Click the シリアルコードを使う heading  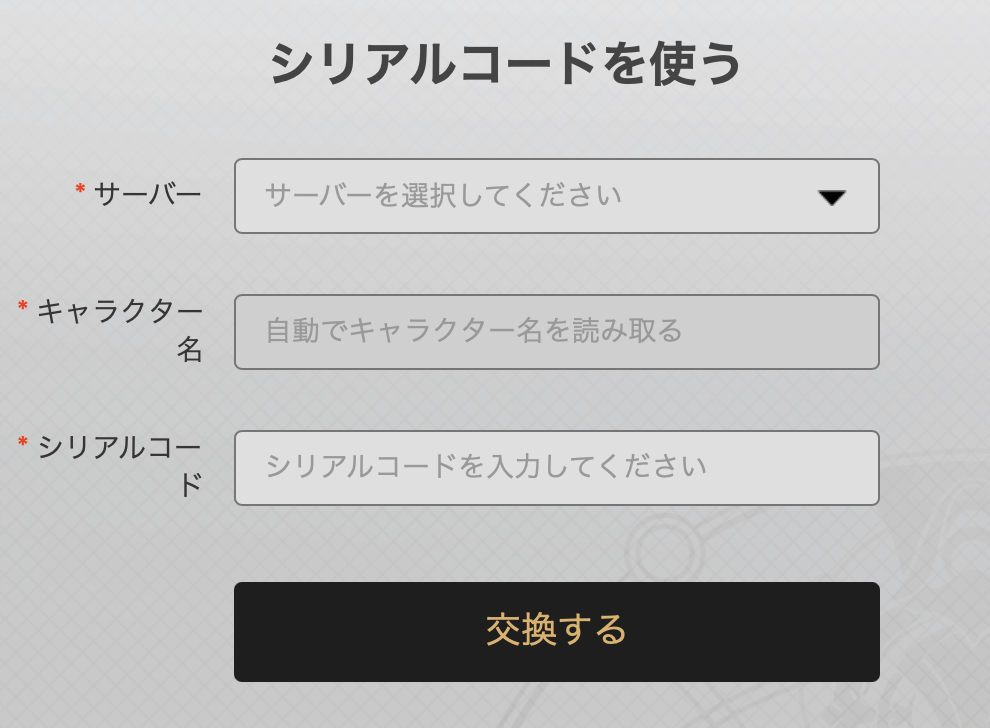tap(505, 64)
